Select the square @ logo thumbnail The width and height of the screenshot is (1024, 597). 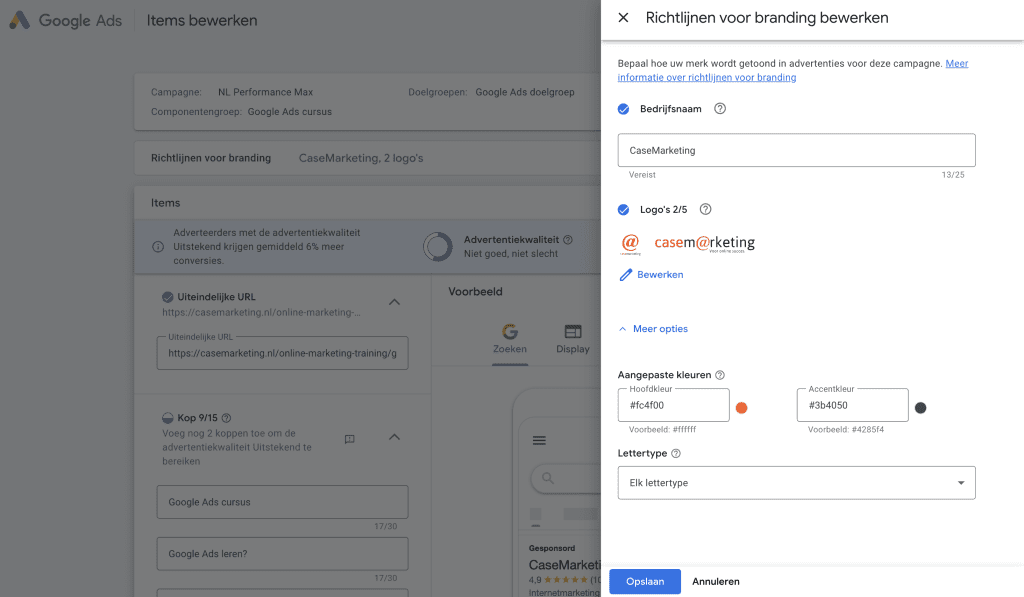(630, 244)
